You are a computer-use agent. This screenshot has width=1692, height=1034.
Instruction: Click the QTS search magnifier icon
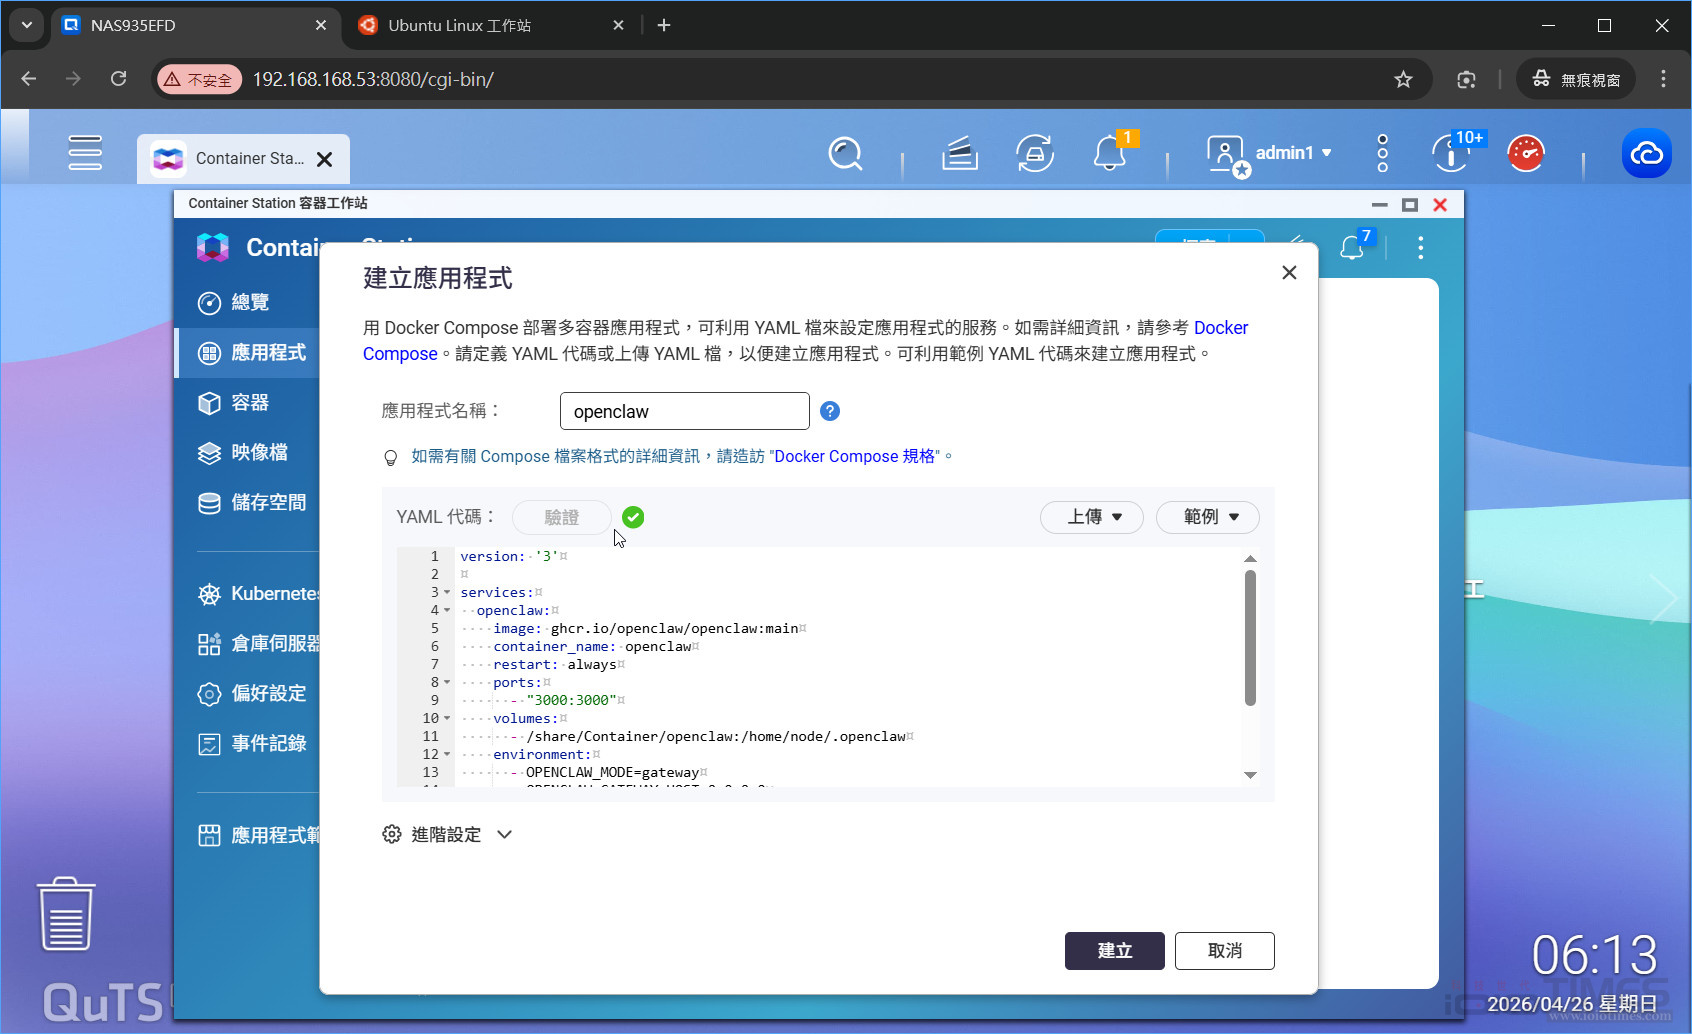pyautogui.click(x=845, y=154)
